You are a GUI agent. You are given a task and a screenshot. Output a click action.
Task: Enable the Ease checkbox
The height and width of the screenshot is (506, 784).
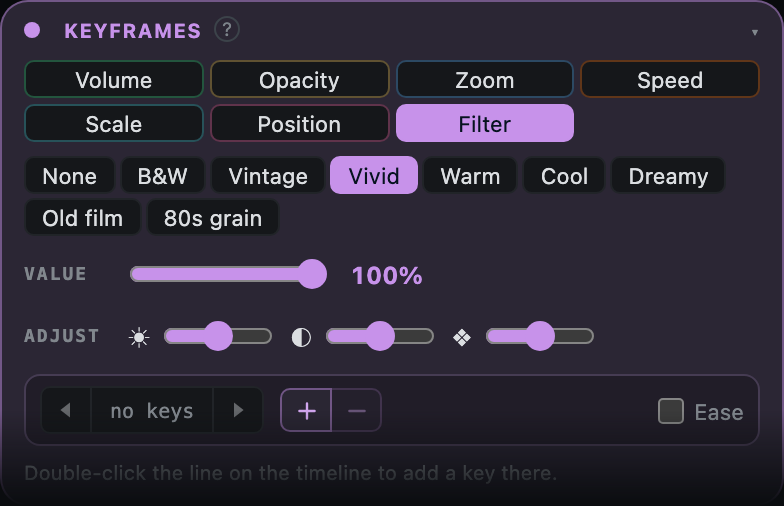pos(670,411)
